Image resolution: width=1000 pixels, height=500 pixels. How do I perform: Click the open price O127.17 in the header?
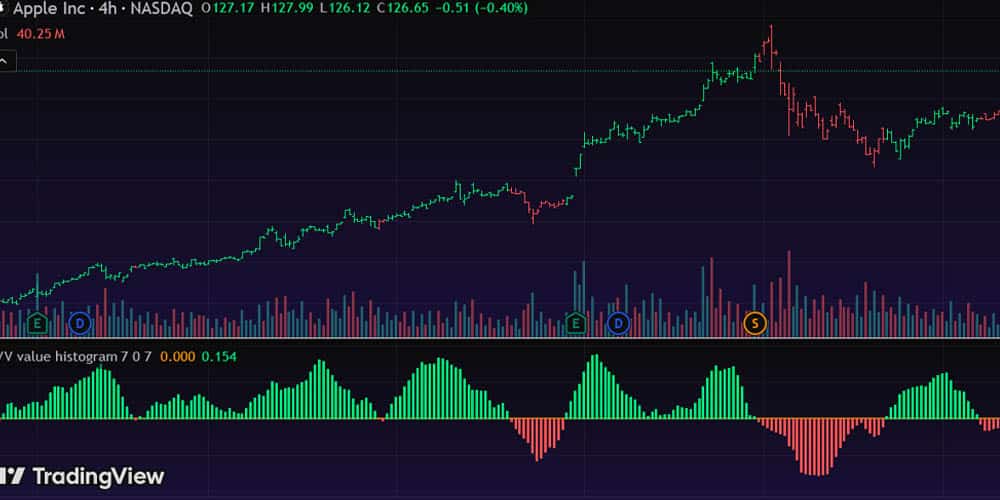click(x=226, y=9)
